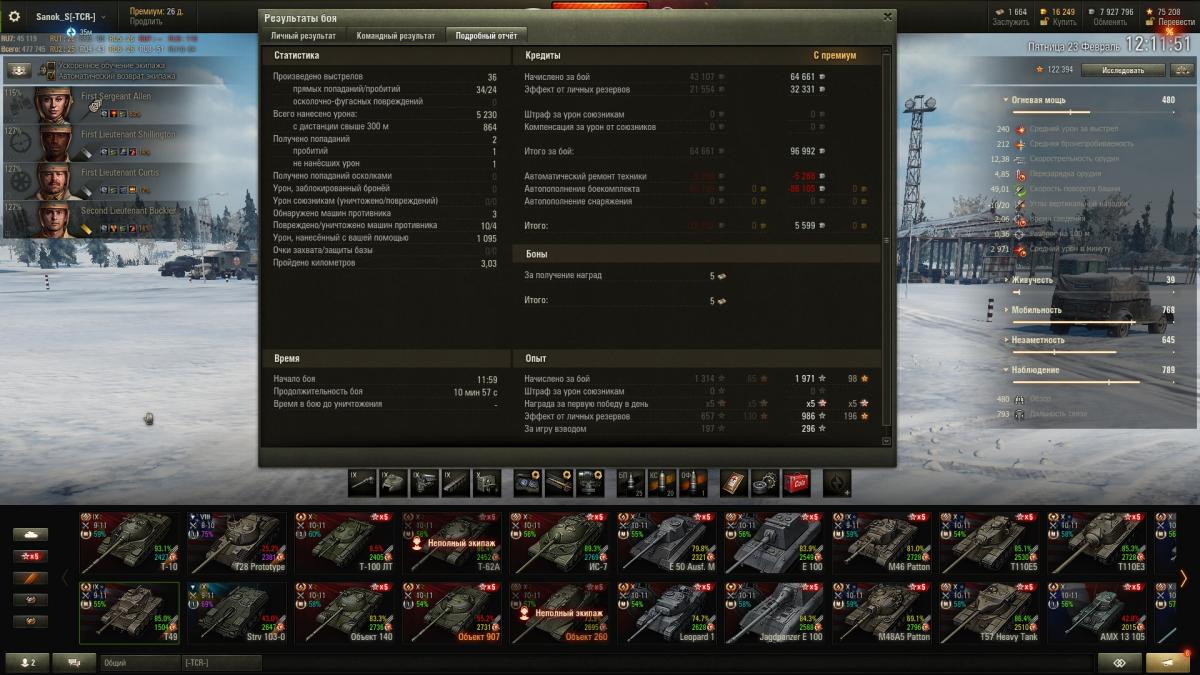Click the Мобильность progress bar
The height and width of the screenshot is (675, 1200).
tap(1094, 322)
